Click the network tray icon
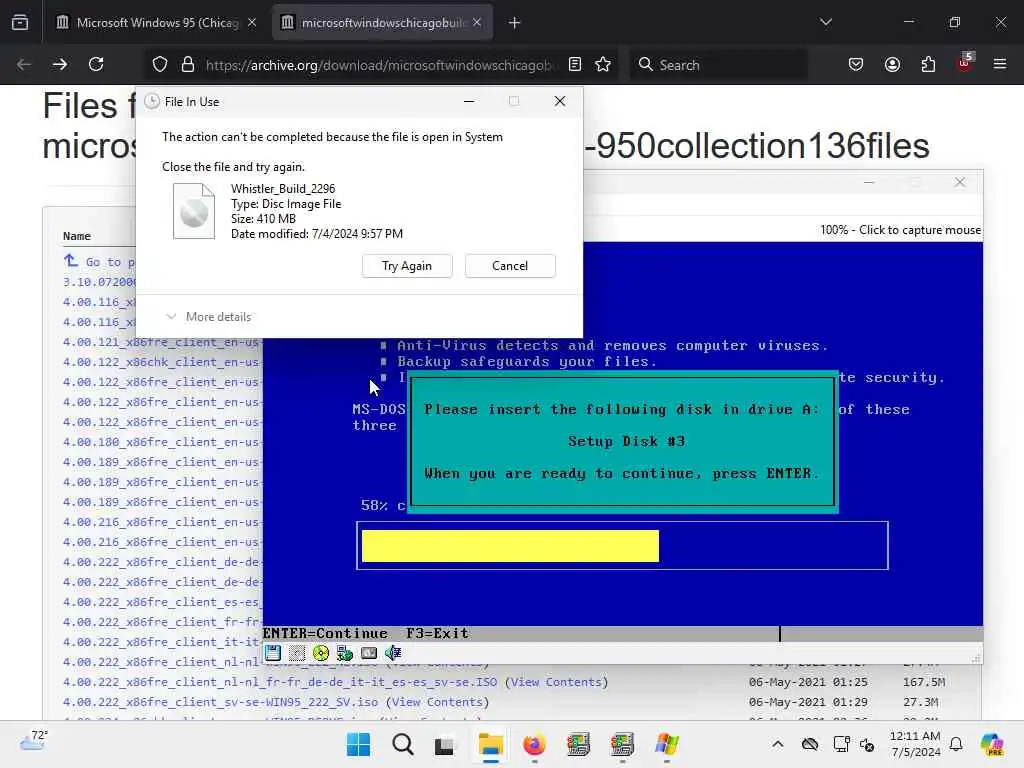 (842, 744)
